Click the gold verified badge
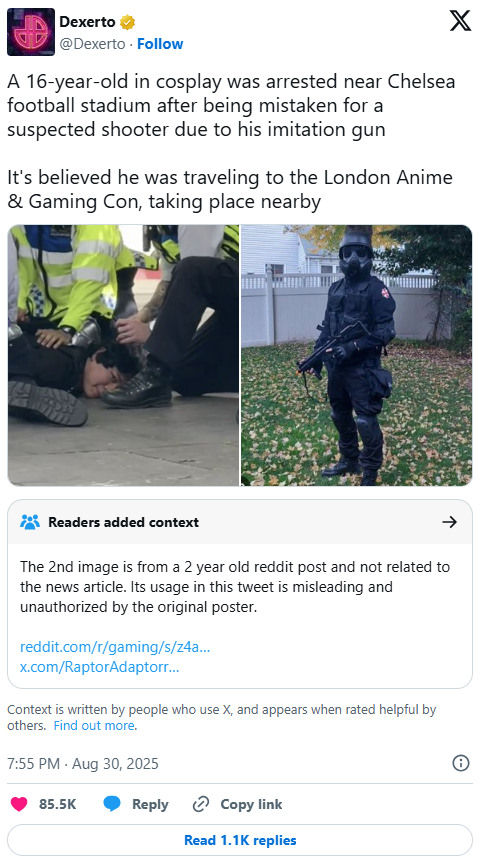This screenshot has height=867, width=485. click(x=128, y=22)
